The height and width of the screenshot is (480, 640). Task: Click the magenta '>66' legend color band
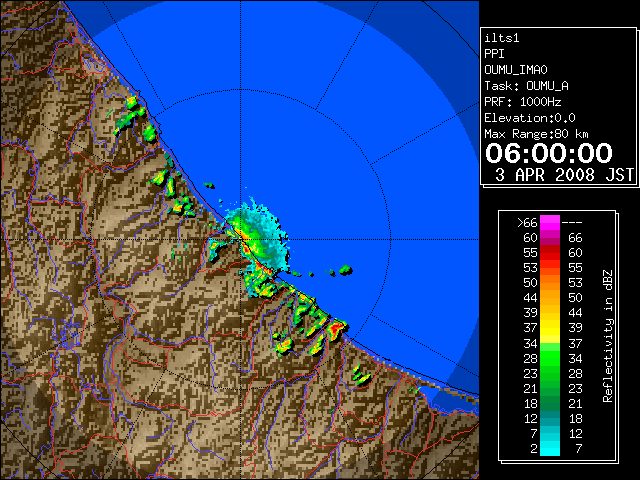coord(550,222)
